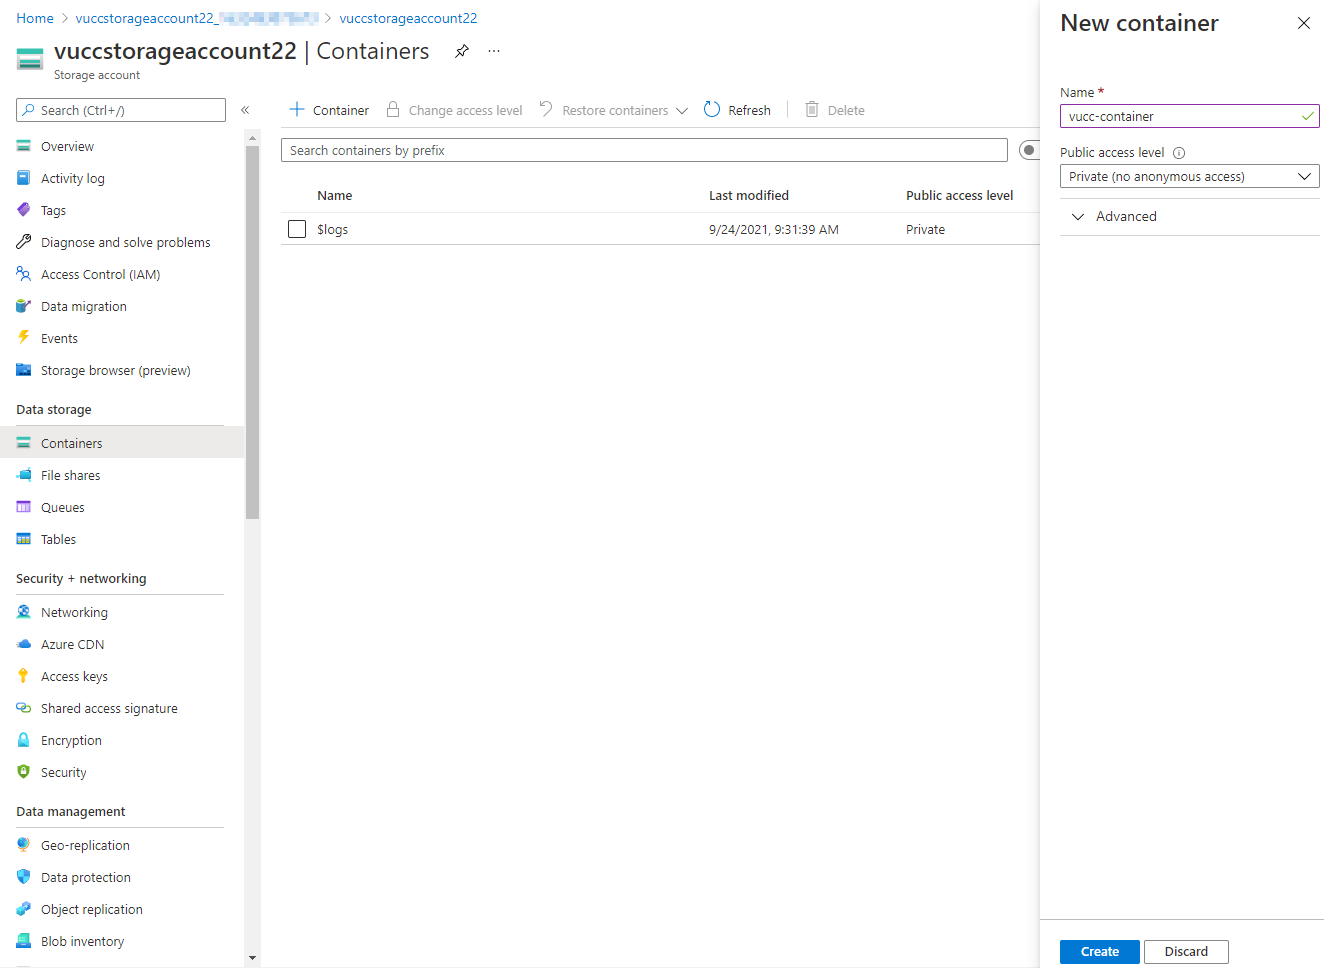This screenshot has height=968, width=1324.
Task: Click the Security shield icon
Action: [23, 772]
